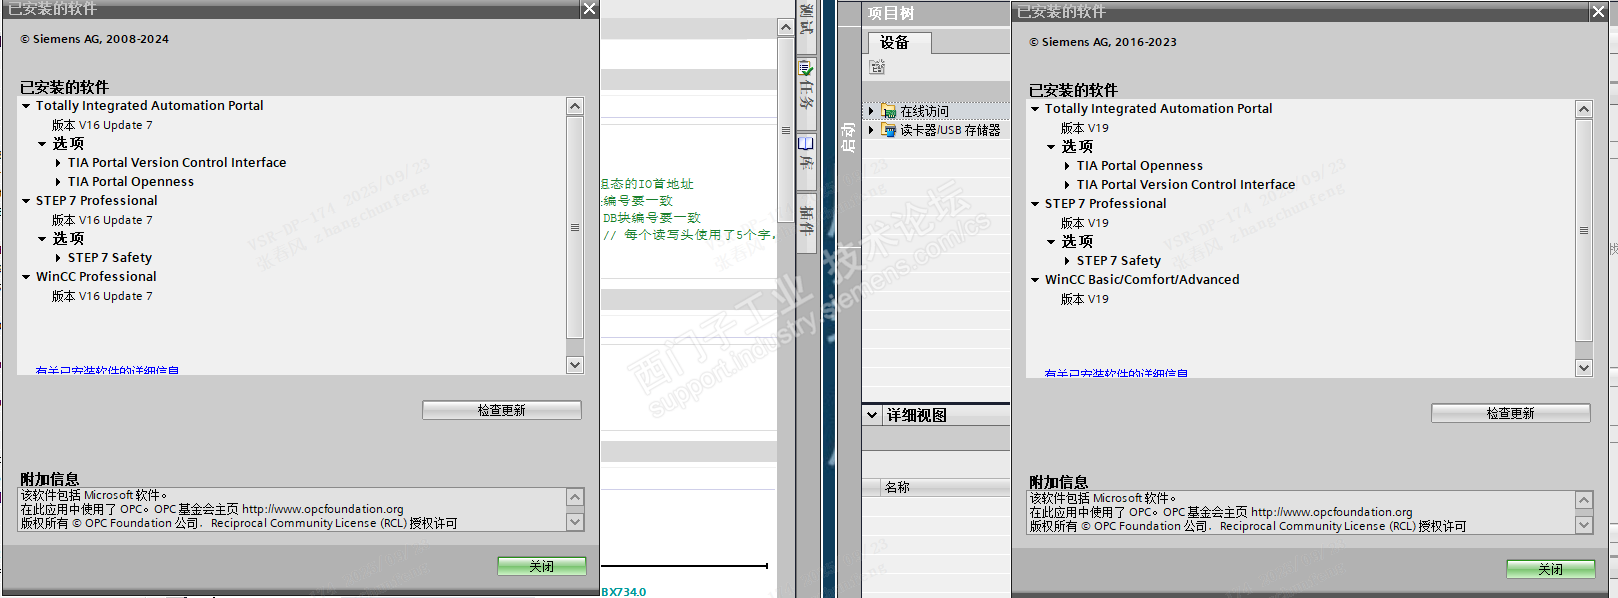The image size is (1618, 598).
Task: Click scroll-down arrow of V16 software list
Action: [574, 365]
